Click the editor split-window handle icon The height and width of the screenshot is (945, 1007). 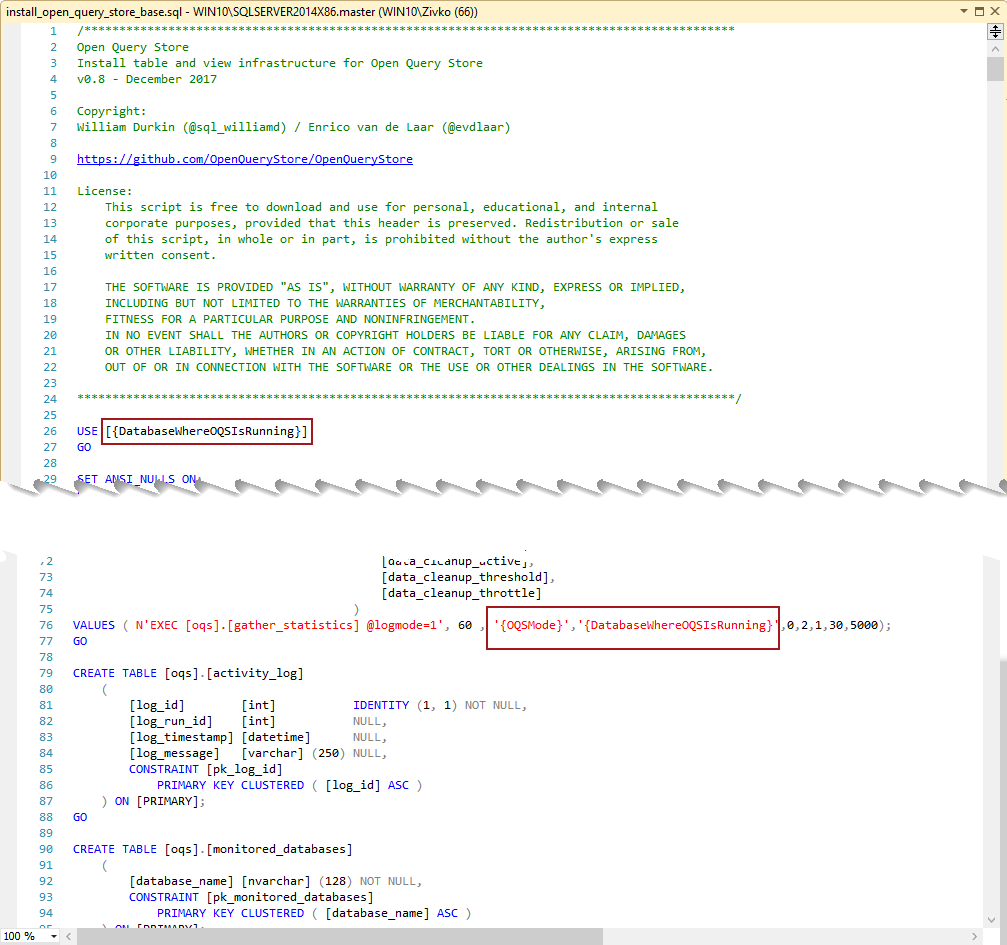[995, 31]
